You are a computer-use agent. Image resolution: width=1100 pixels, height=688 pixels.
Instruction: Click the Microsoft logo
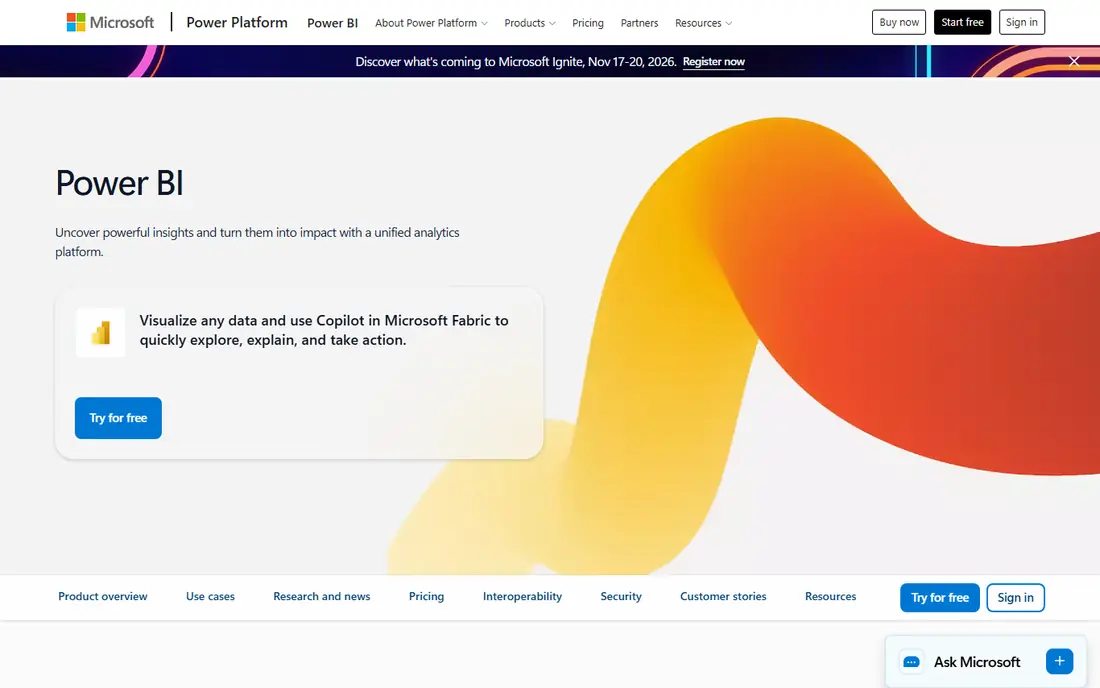click(x=110, y=22)
